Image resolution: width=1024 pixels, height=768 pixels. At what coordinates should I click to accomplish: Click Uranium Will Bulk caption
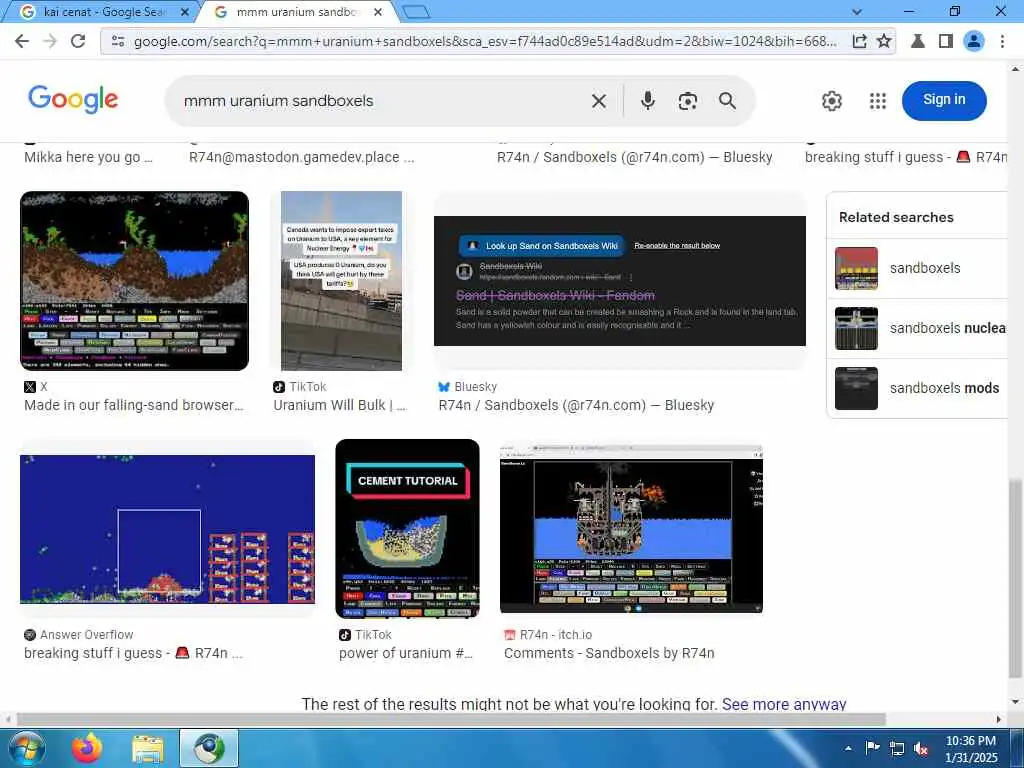click(340, 405)
